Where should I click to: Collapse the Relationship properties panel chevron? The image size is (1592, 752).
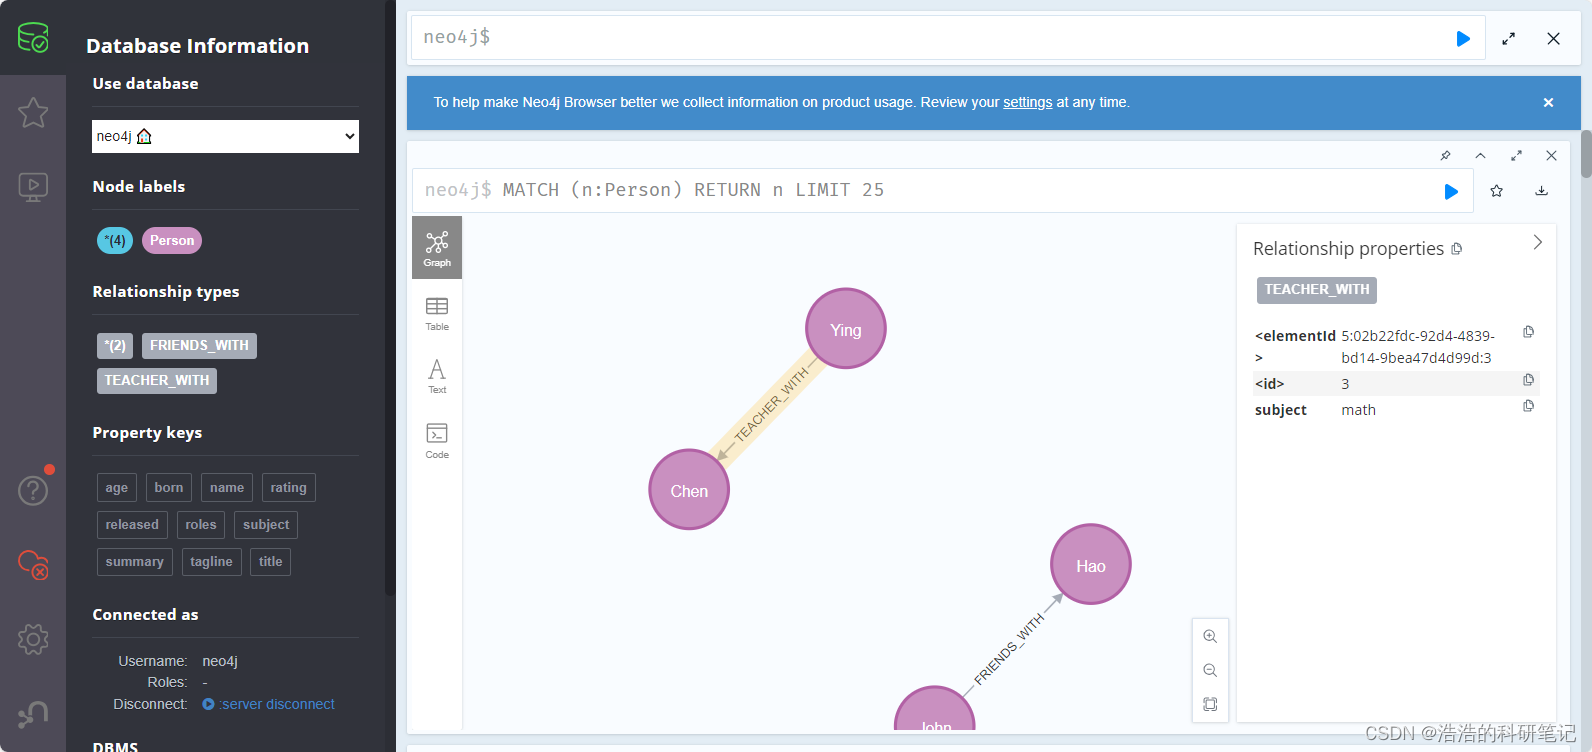[1538, 242]
